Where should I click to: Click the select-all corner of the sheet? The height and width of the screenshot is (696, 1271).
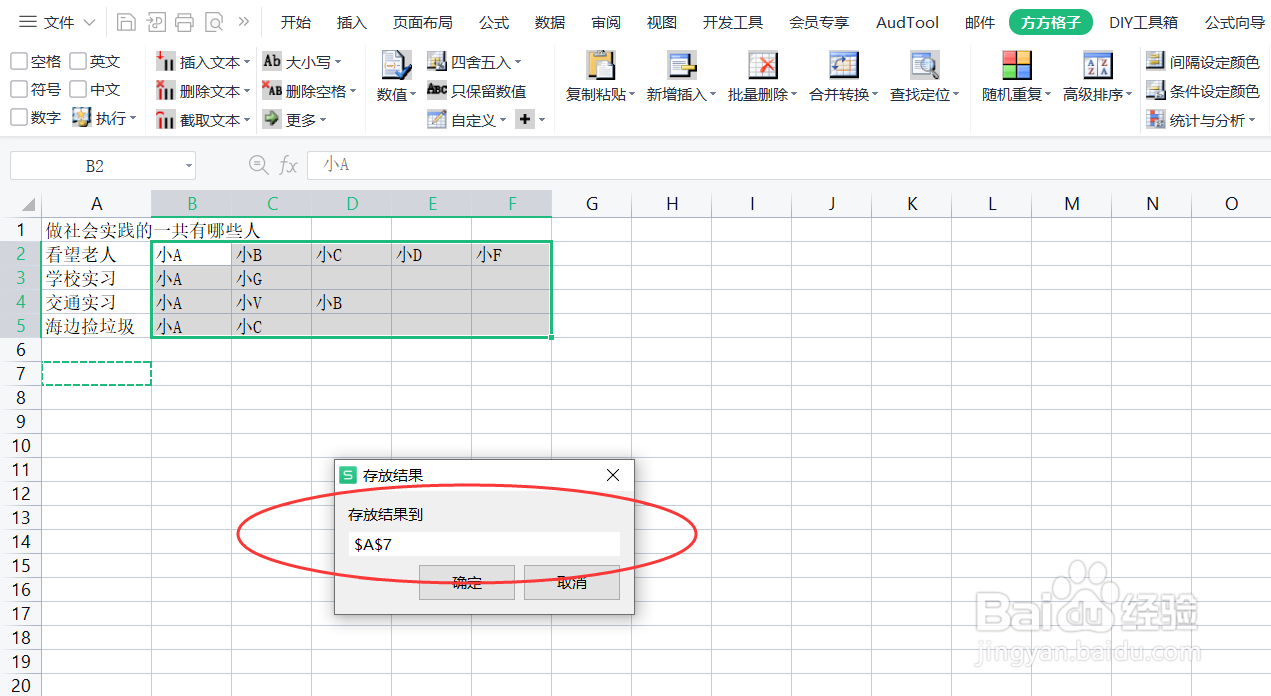coord(27,204)
